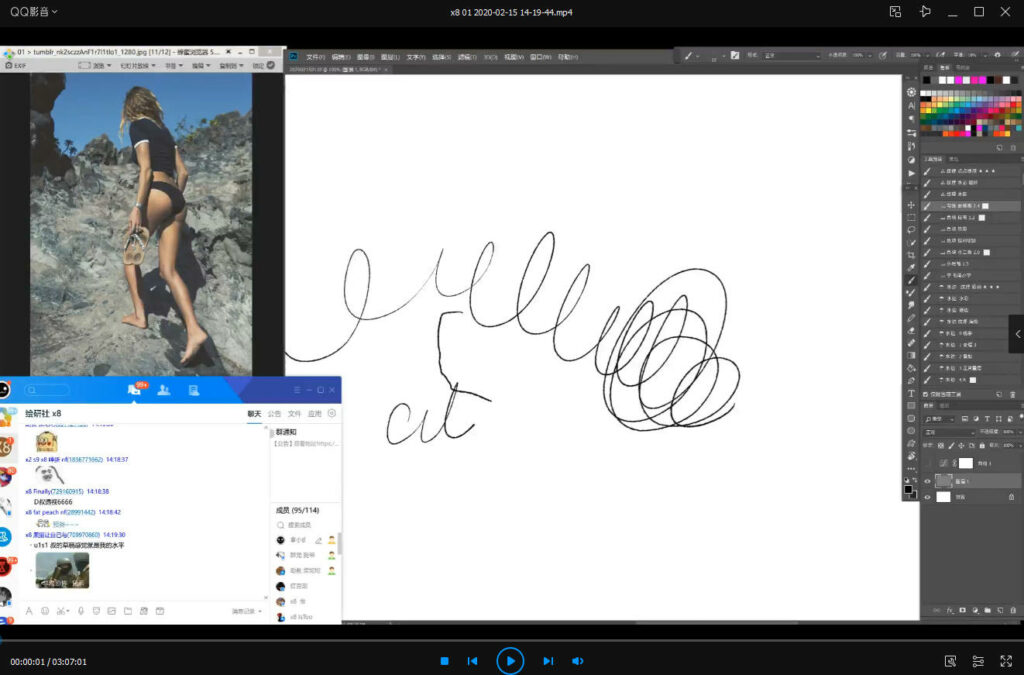
Task: Expand the playlist side panel arrow
Action: tap(1016, 334)
